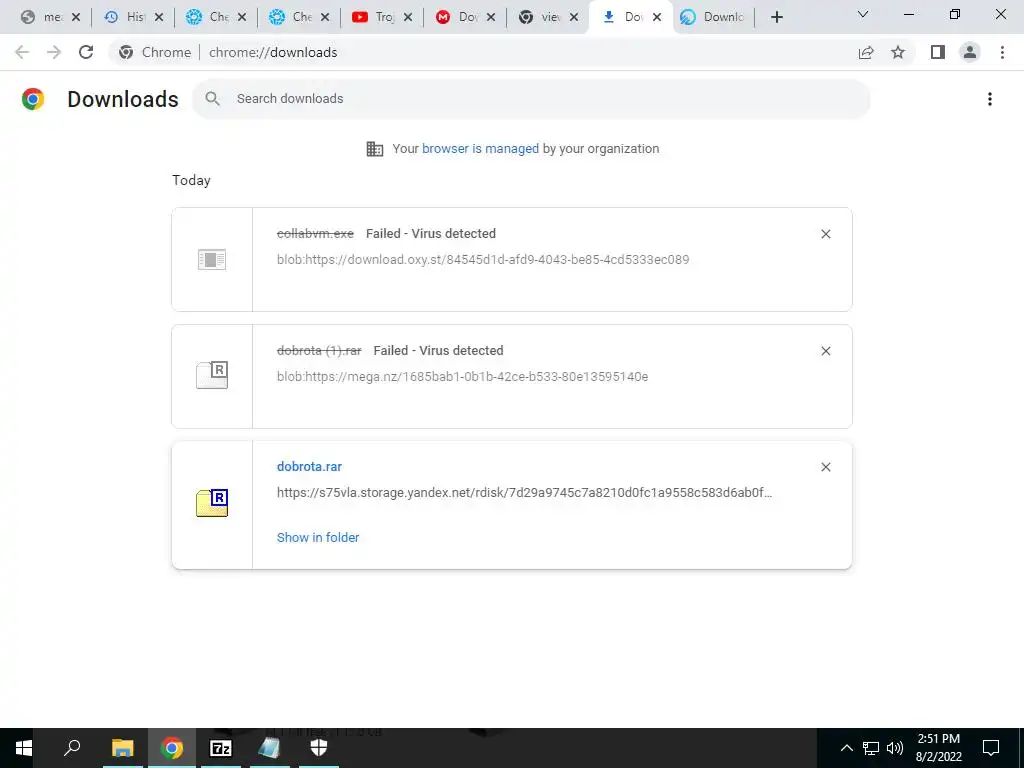The height and width of the screenshot is (768, 1024).
Task: Focus the Search downloads field
Action: pos(531,99)
